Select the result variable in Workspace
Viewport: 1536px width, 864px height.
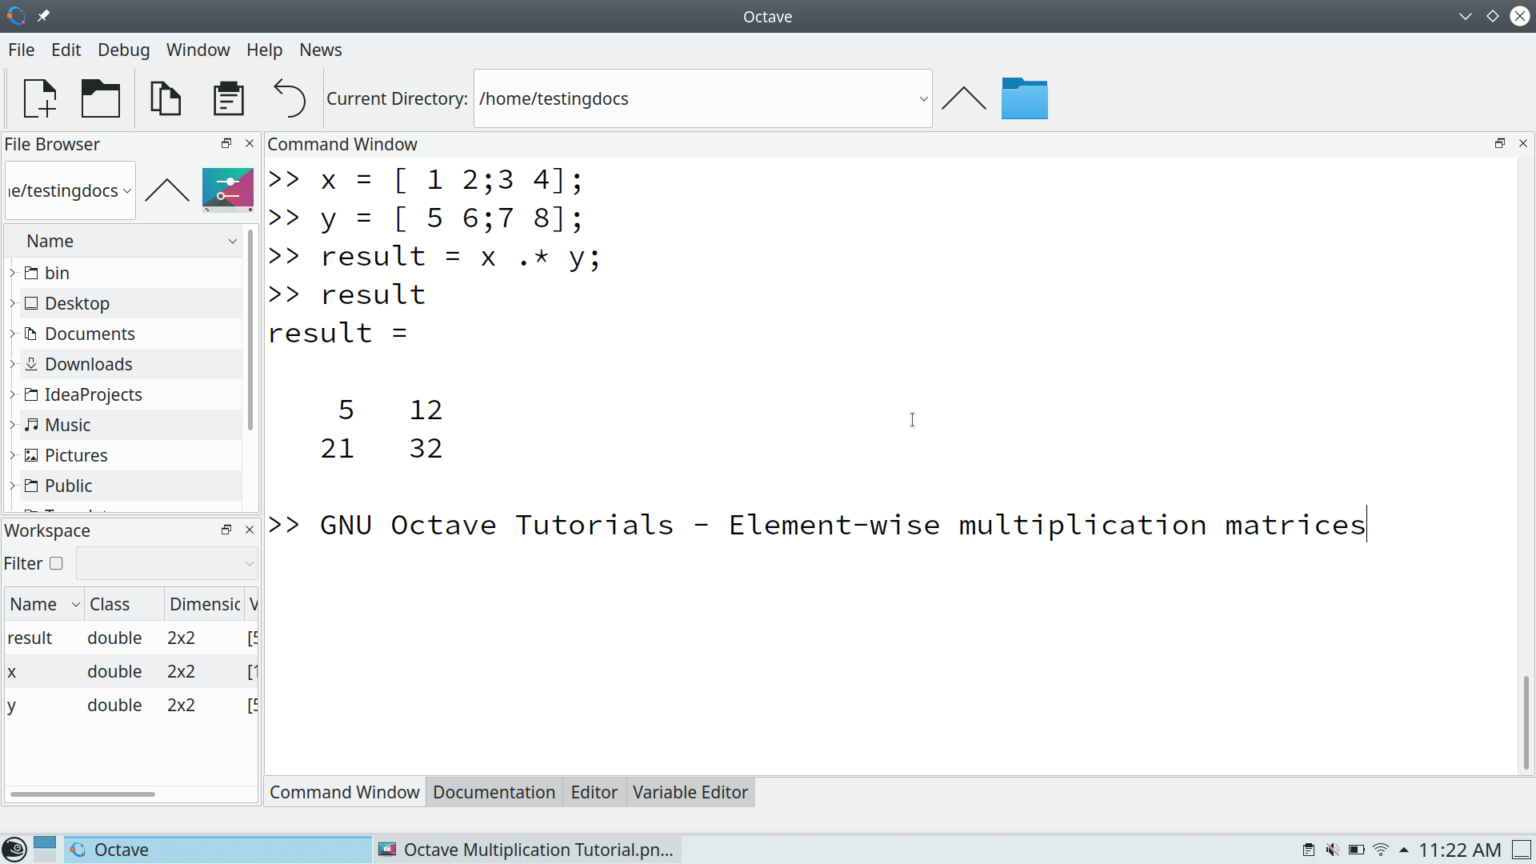click(x=30, y=637)
